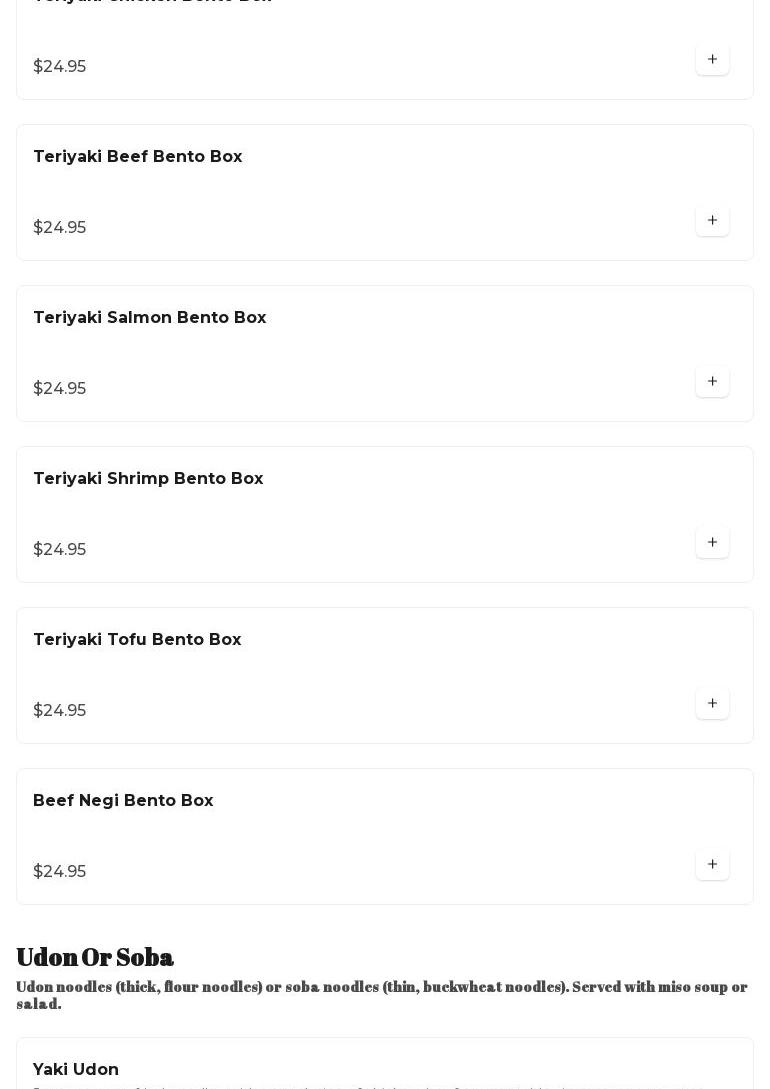Image resolution: width=770 pixels, height=1089 pixels.
Task: Click the Beef Negi Bento Box price
Action: 60,872
